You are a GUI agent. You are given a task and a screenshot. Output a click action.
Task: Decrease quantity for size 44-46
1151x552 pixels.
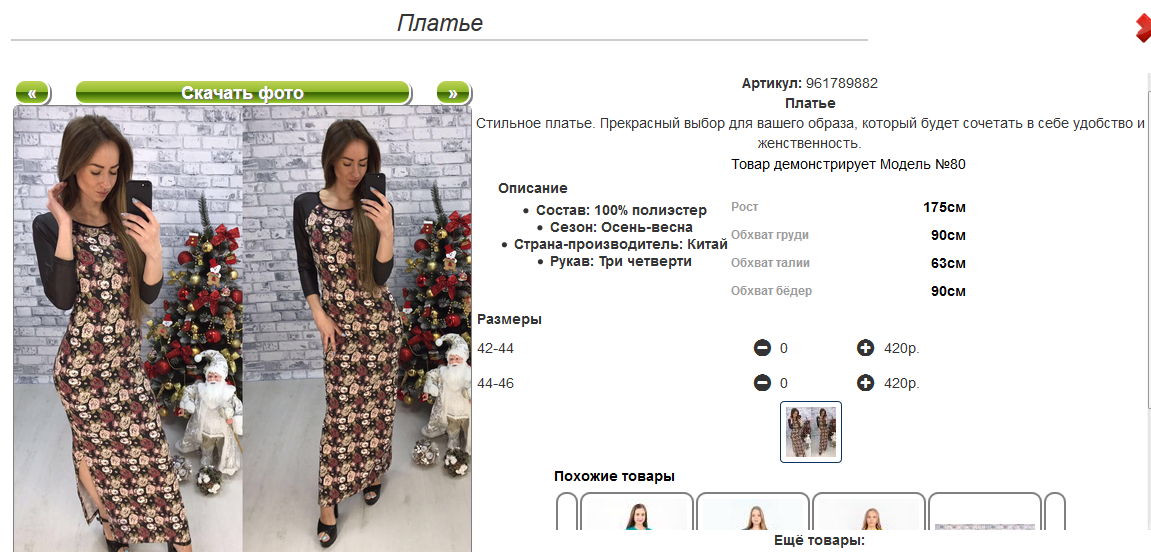click(762, 383)
